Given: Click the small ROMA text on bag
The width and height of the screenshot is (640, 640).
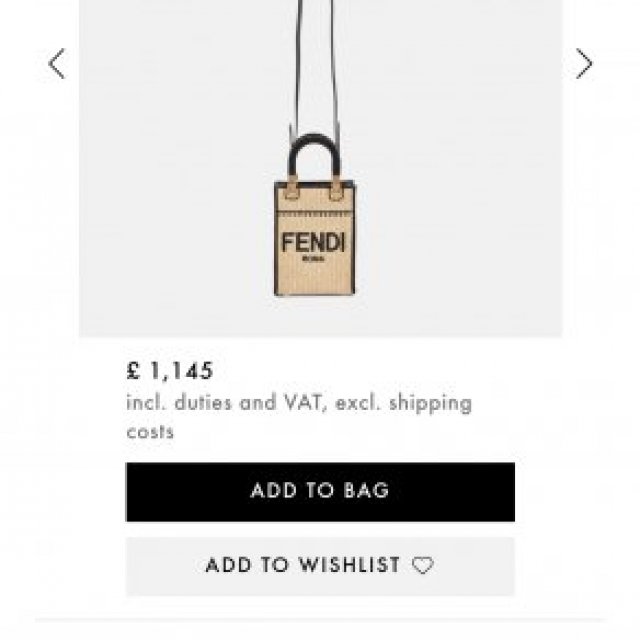Looking at the screenshot, I should pos(313,259).
